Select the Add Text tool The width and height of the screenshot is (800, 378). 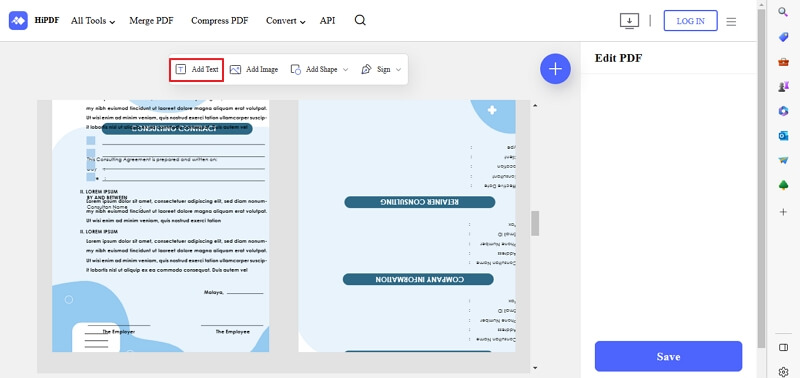pos(197,69)
